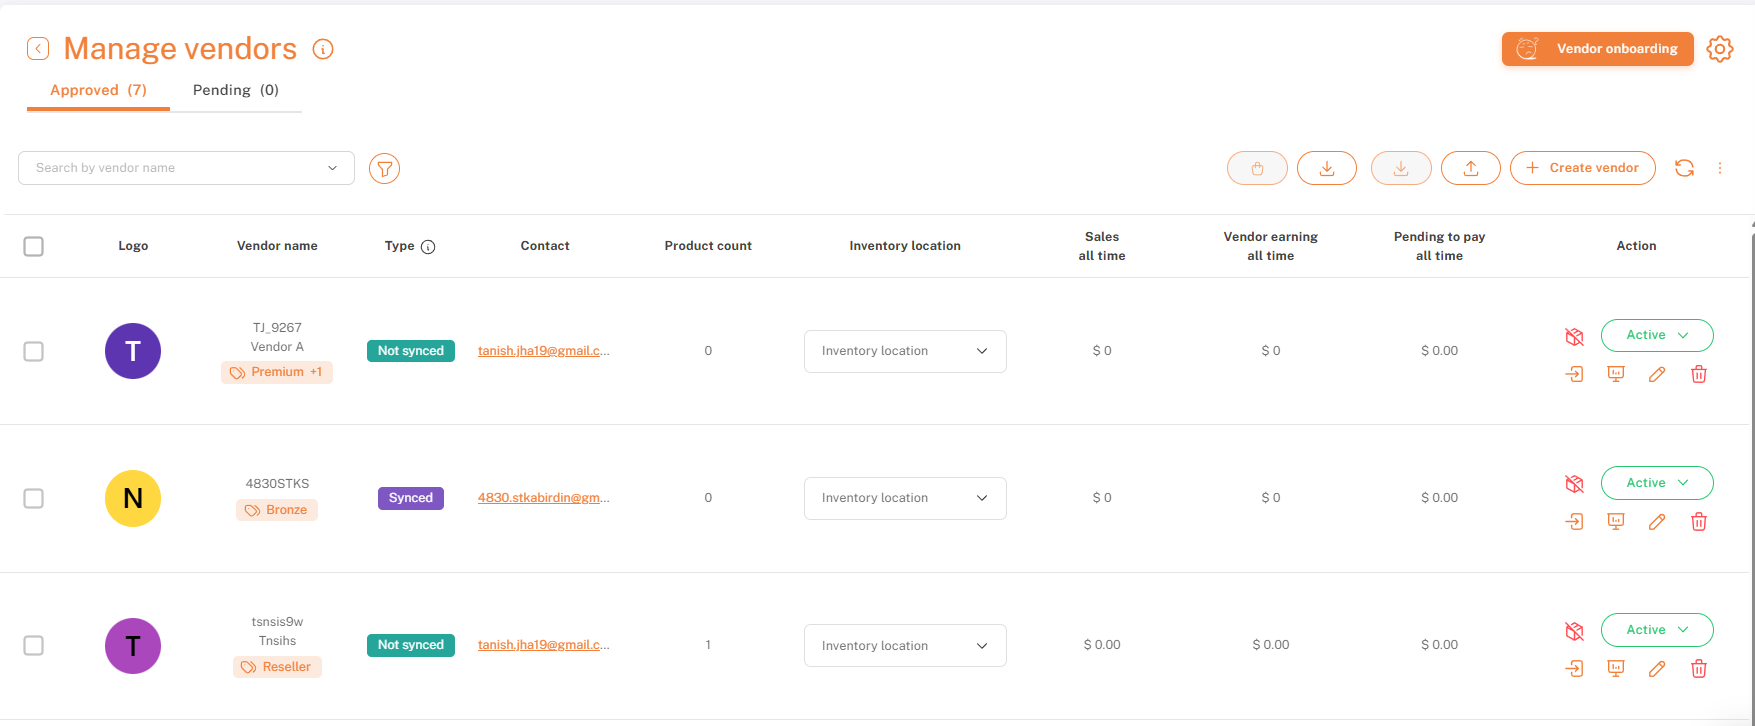Open the Active status dropdown for TJ_9267
Viewport: 1755px width, 726px height.
click(1656, 335)
